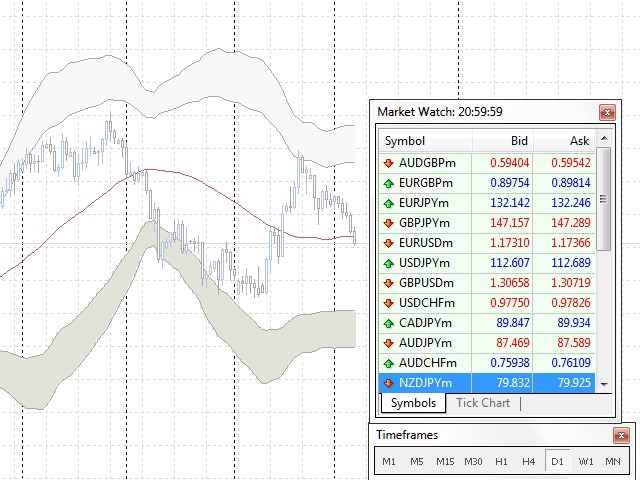Click the down arrow icon beside GBPJPYm

point(389,223)
